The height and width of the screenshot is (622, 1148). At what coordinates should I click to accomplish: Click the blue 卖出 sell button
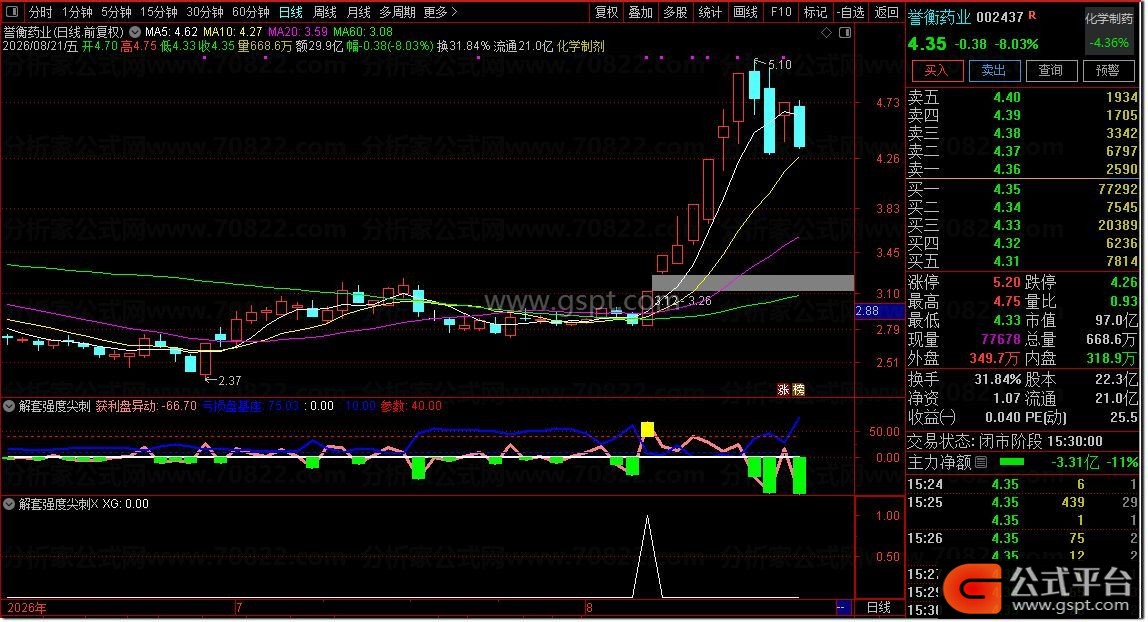(994, 70)
